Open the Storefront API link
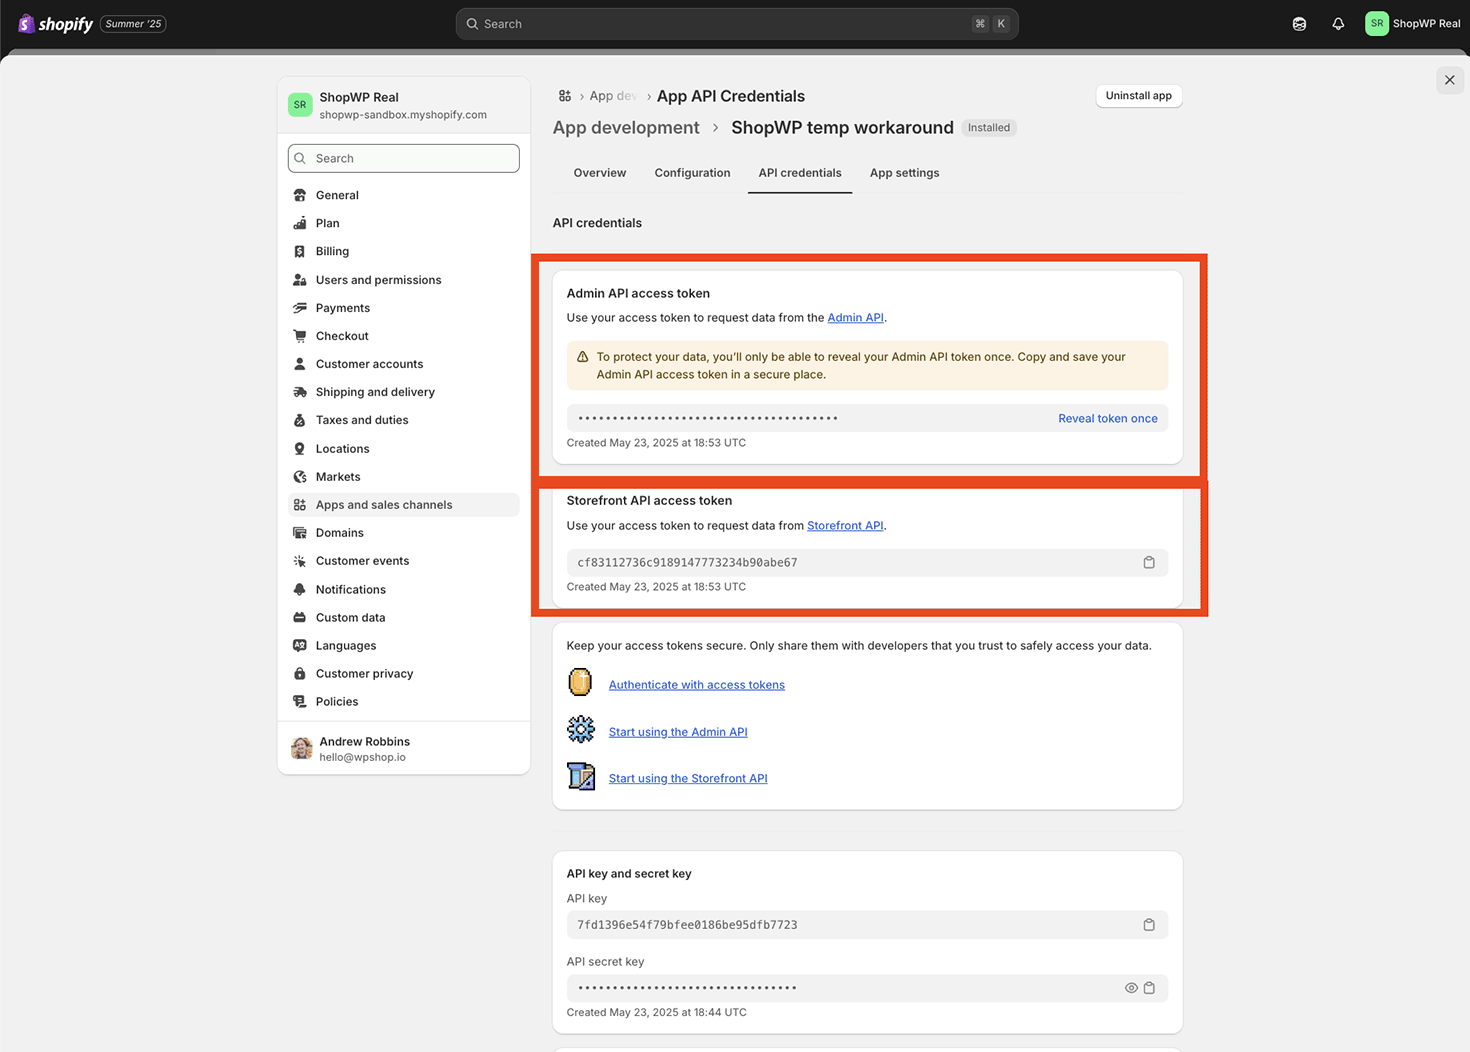Image resolution: width=1470 pixels, height=1052 pixels. point(845,526)
